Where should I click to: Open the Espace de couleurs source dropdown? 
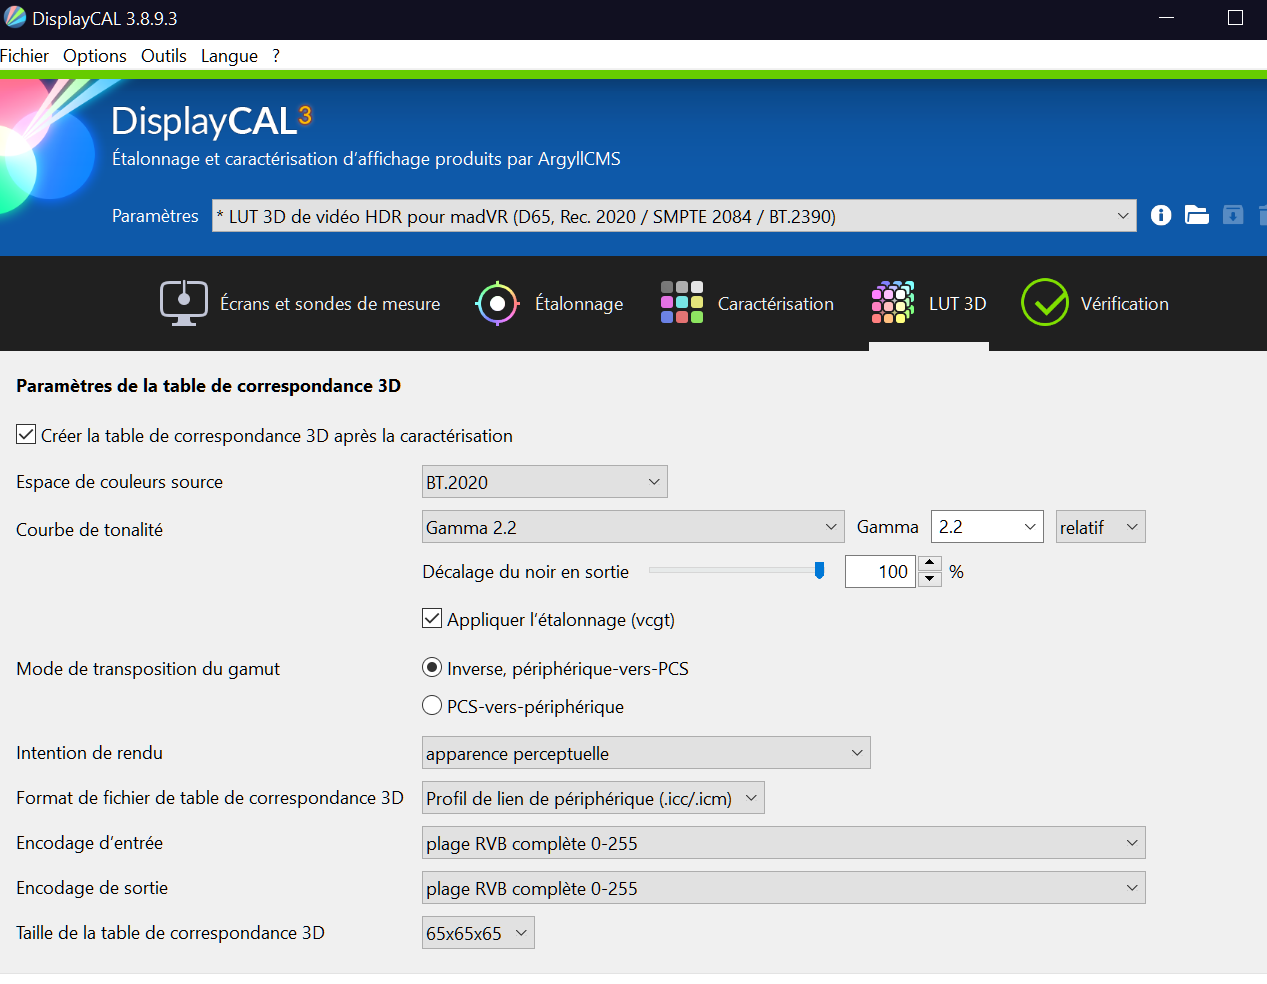(545, 481)
